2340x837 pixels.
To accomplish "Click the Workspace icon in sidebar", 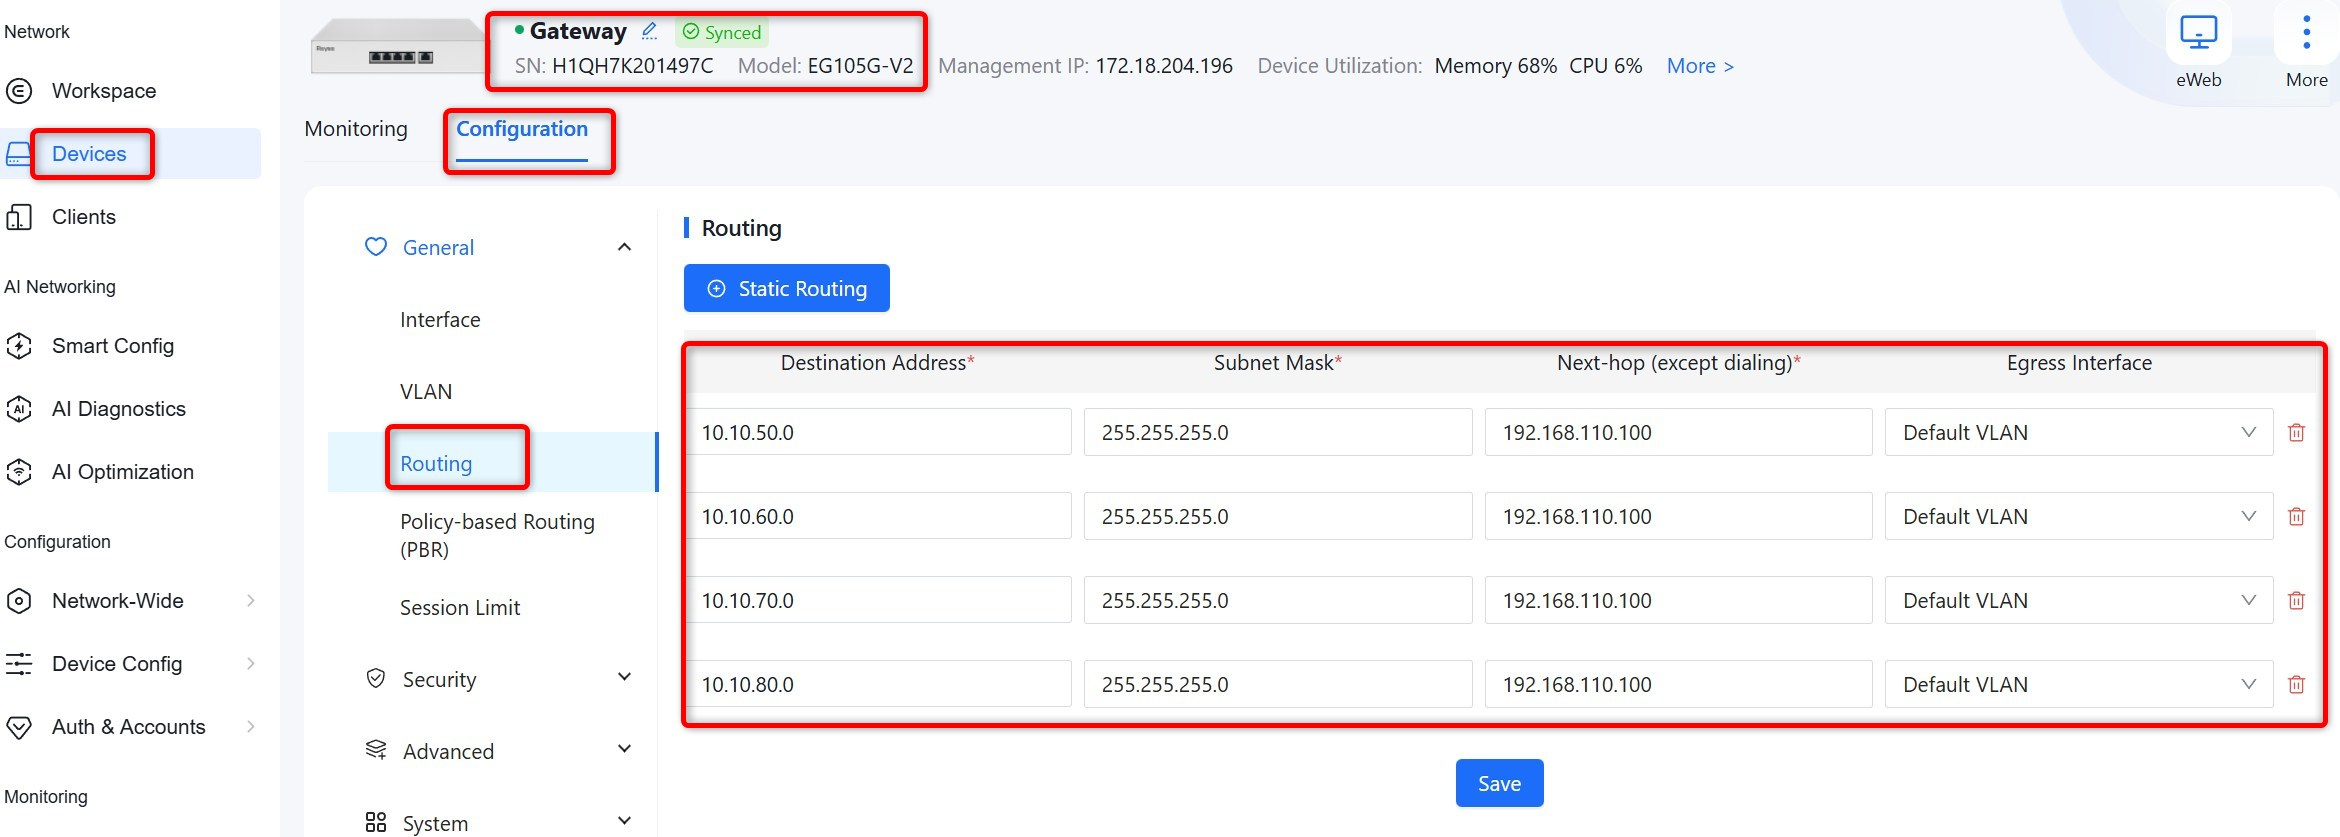I will (19, 91).
